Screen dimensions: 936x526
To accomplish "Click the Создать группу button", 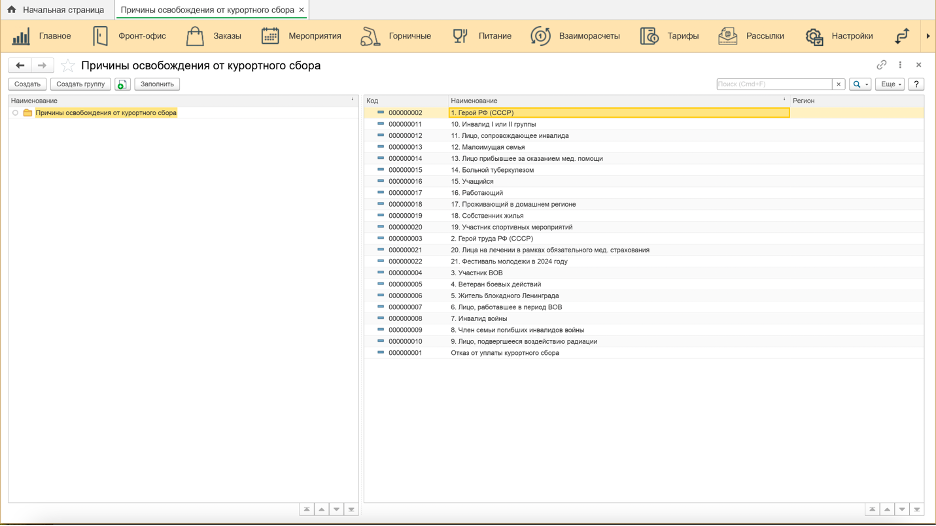I will 81,84.
